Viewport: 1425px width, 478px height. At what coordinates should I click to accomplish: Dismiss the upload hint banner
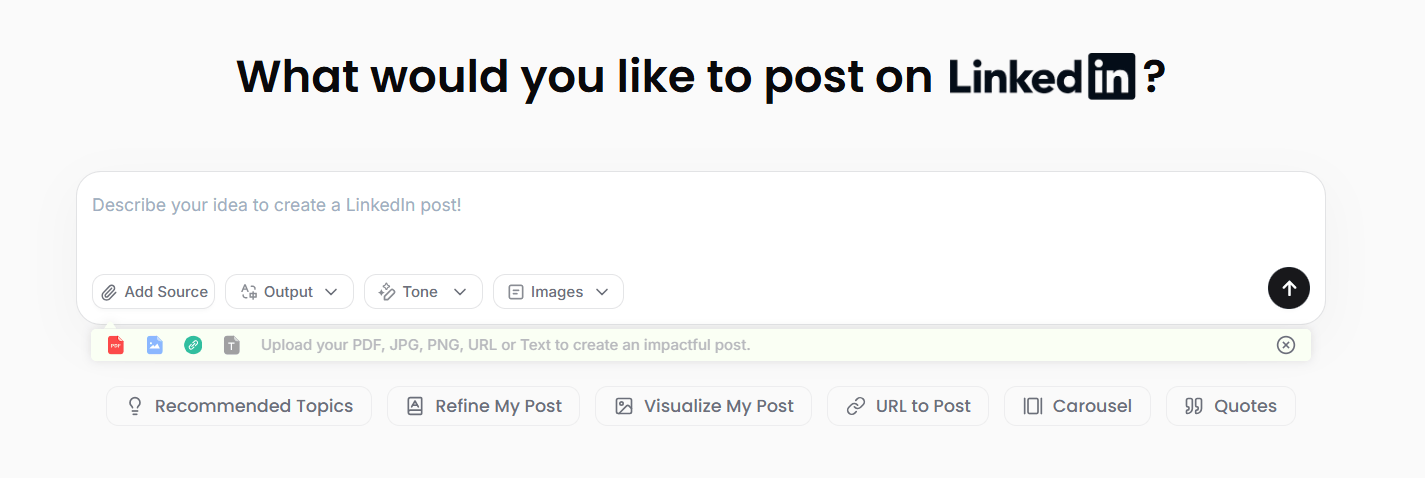click(1286, 345)
